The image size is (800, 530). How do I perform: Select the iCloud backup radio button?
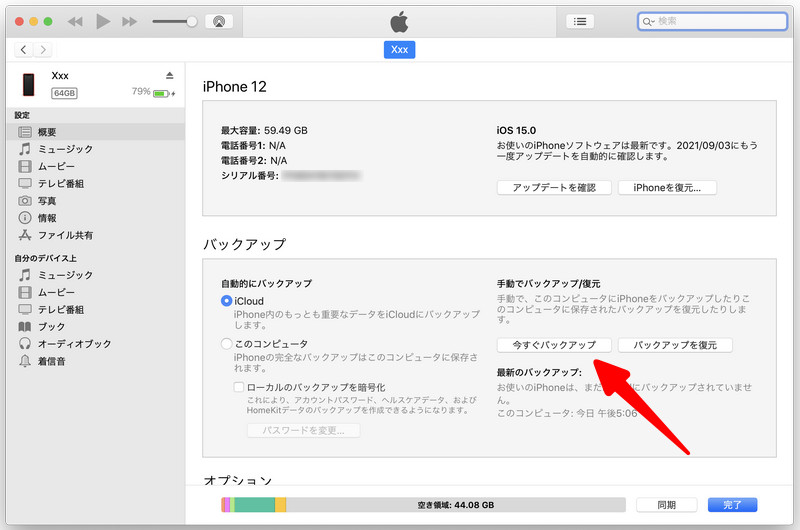(227, 301)
